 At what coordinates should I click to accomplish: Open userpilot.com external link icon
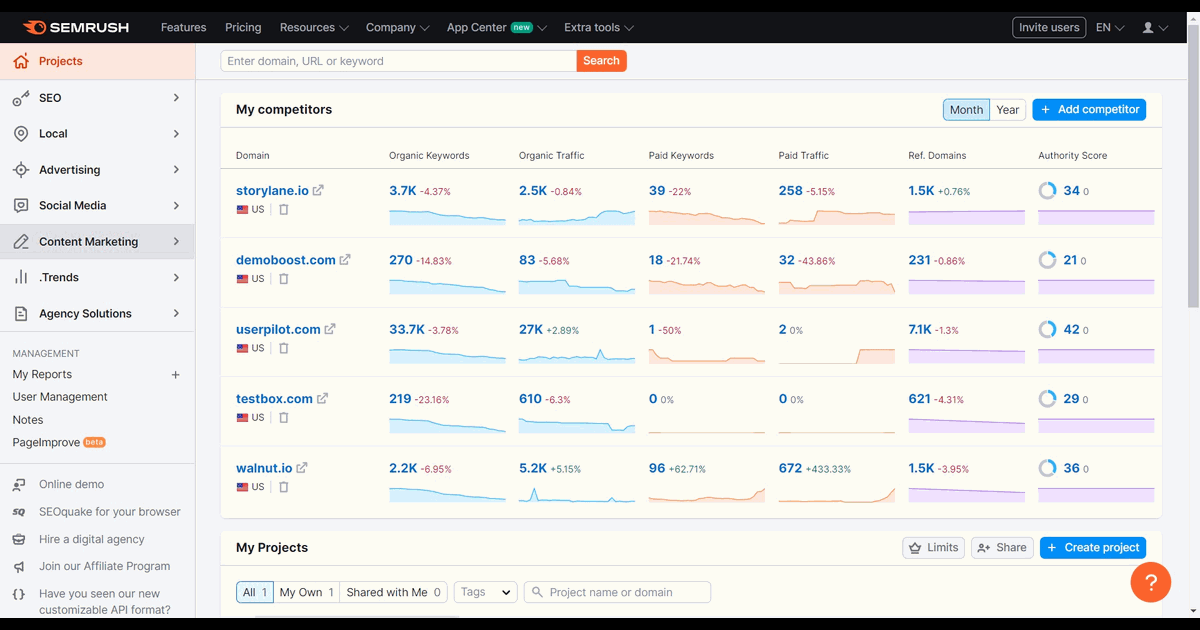click(x=330, y=329)
